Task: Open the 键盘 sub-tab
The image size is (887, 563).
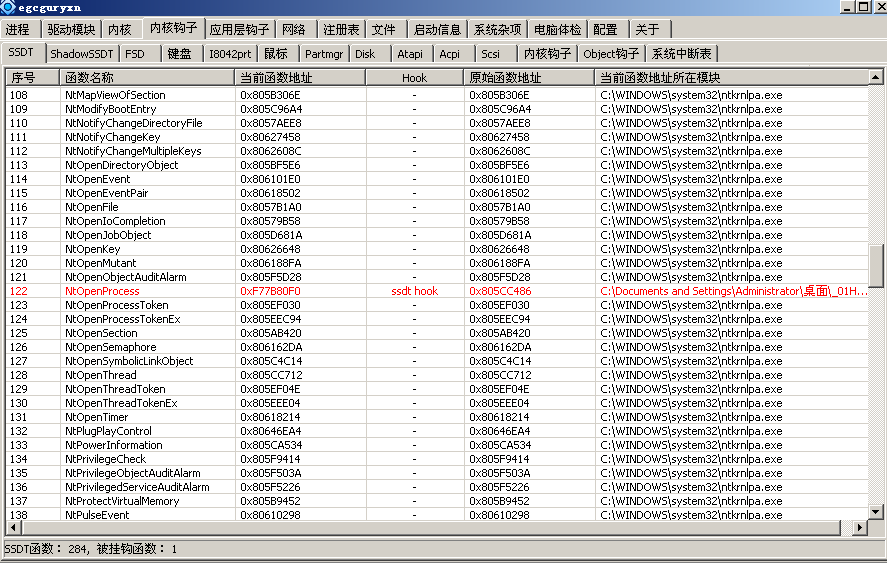Action: (179, 53)
